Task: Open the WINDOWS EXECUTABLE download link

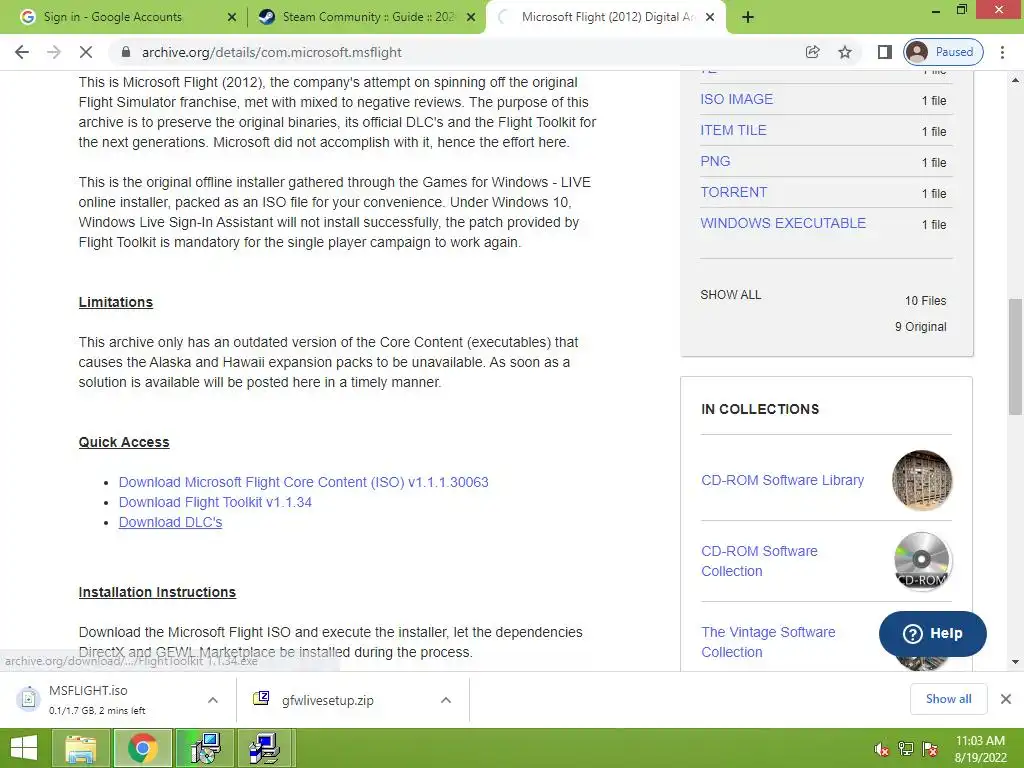Action: 783,223
